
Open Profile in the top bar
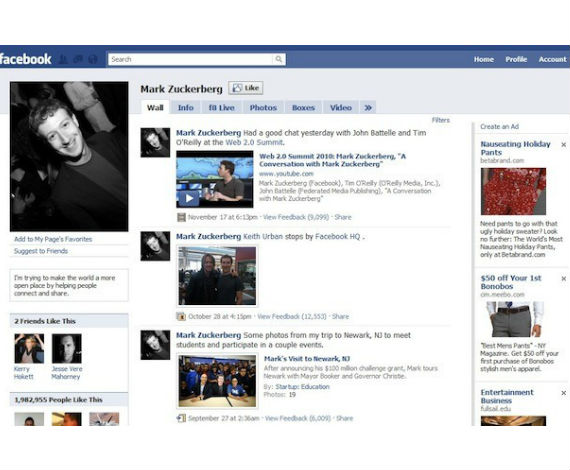pos(516,59)
